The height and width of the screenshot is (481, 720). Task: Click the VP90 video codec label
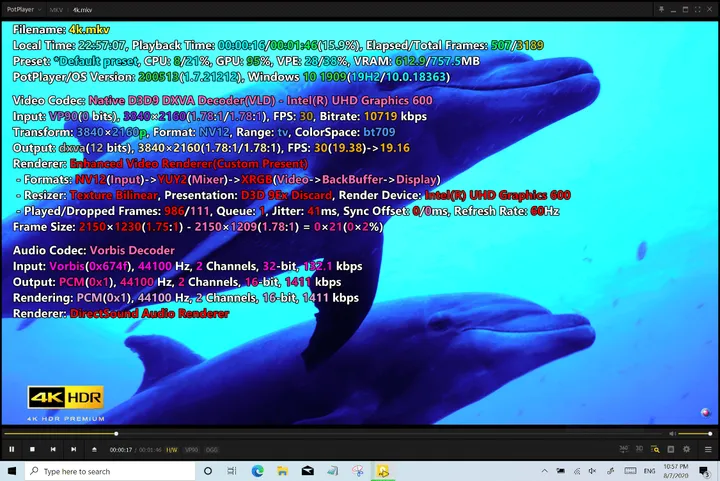[191, 450]
